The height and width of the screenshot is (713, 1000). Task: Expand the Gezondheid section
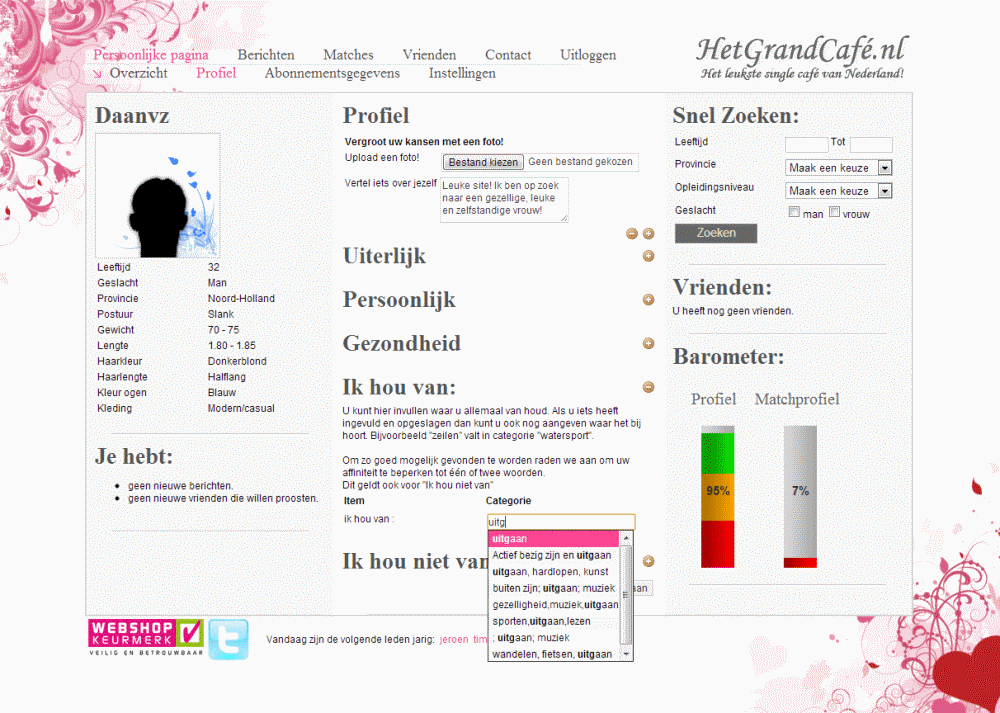click(649, 343)
